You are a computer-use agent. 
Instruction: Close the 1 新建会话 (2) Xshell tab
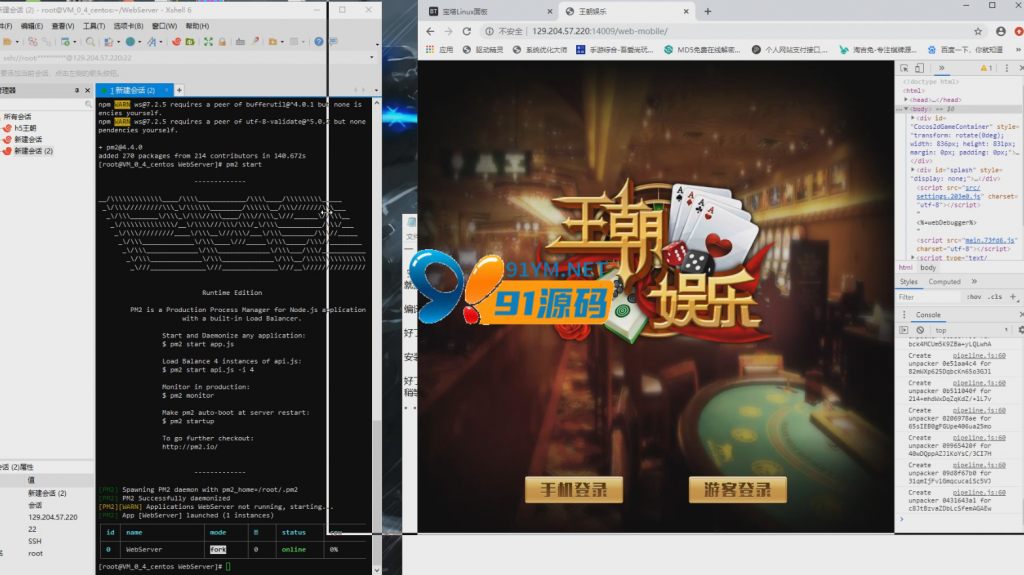pos(167,90)
